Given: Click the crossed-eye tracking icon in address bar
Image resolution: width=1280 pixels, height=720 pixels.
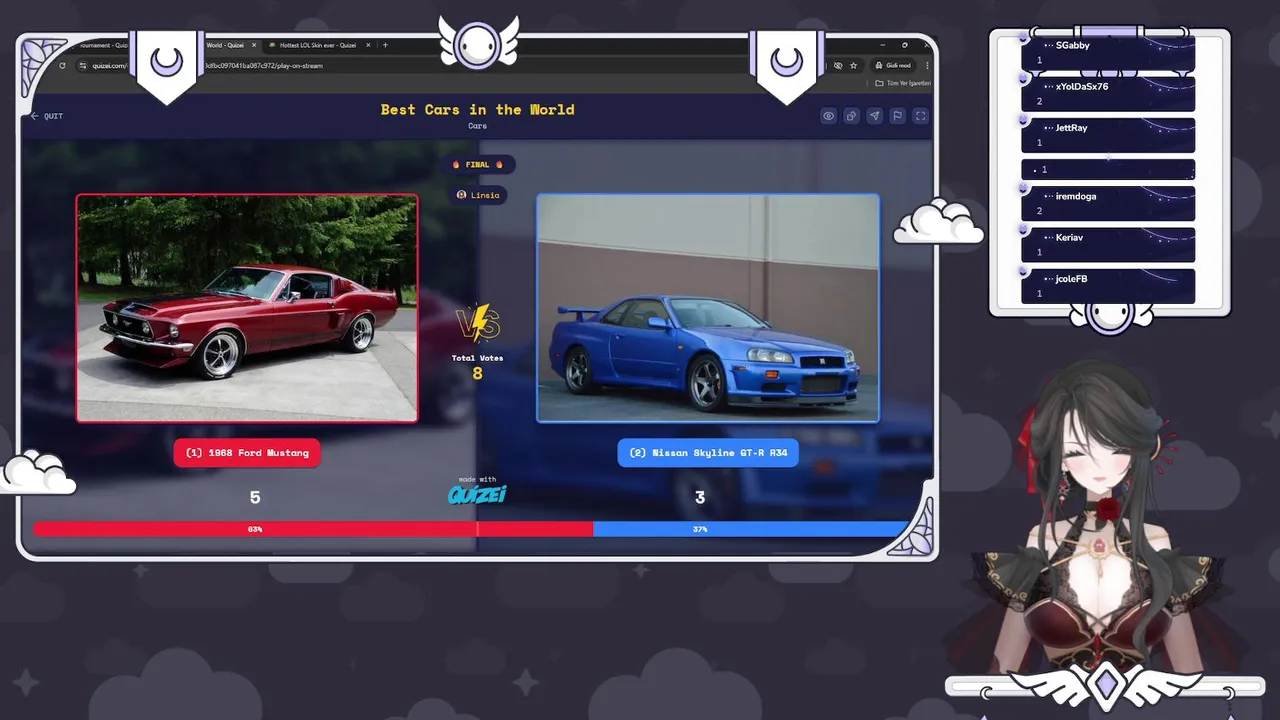Looking at the screenshot, I should 838,66.
